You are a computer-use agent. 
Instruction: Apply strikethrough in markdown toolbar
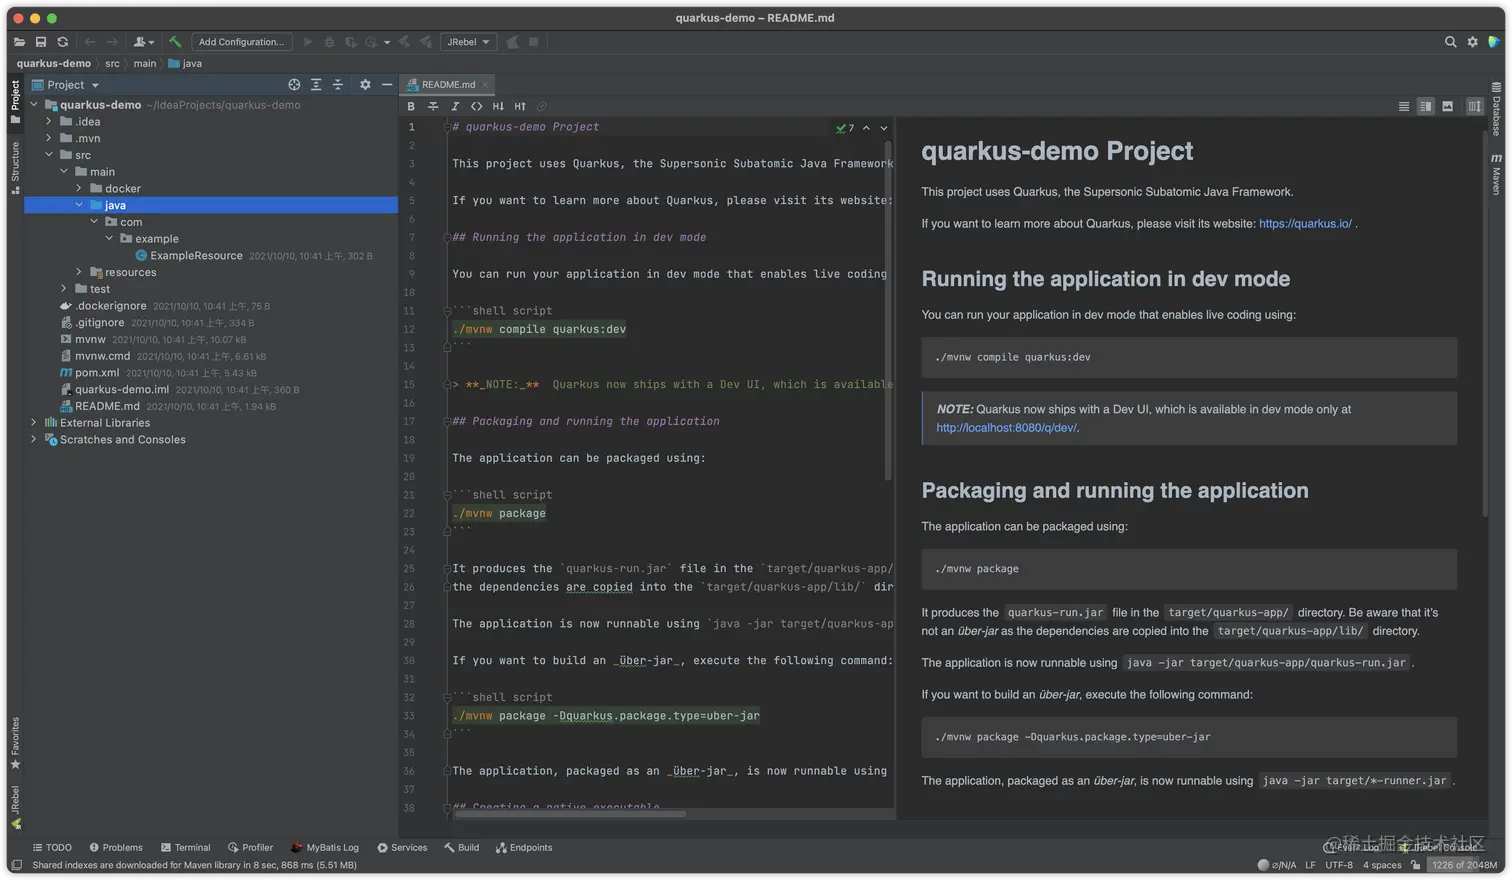pos(433,106)
